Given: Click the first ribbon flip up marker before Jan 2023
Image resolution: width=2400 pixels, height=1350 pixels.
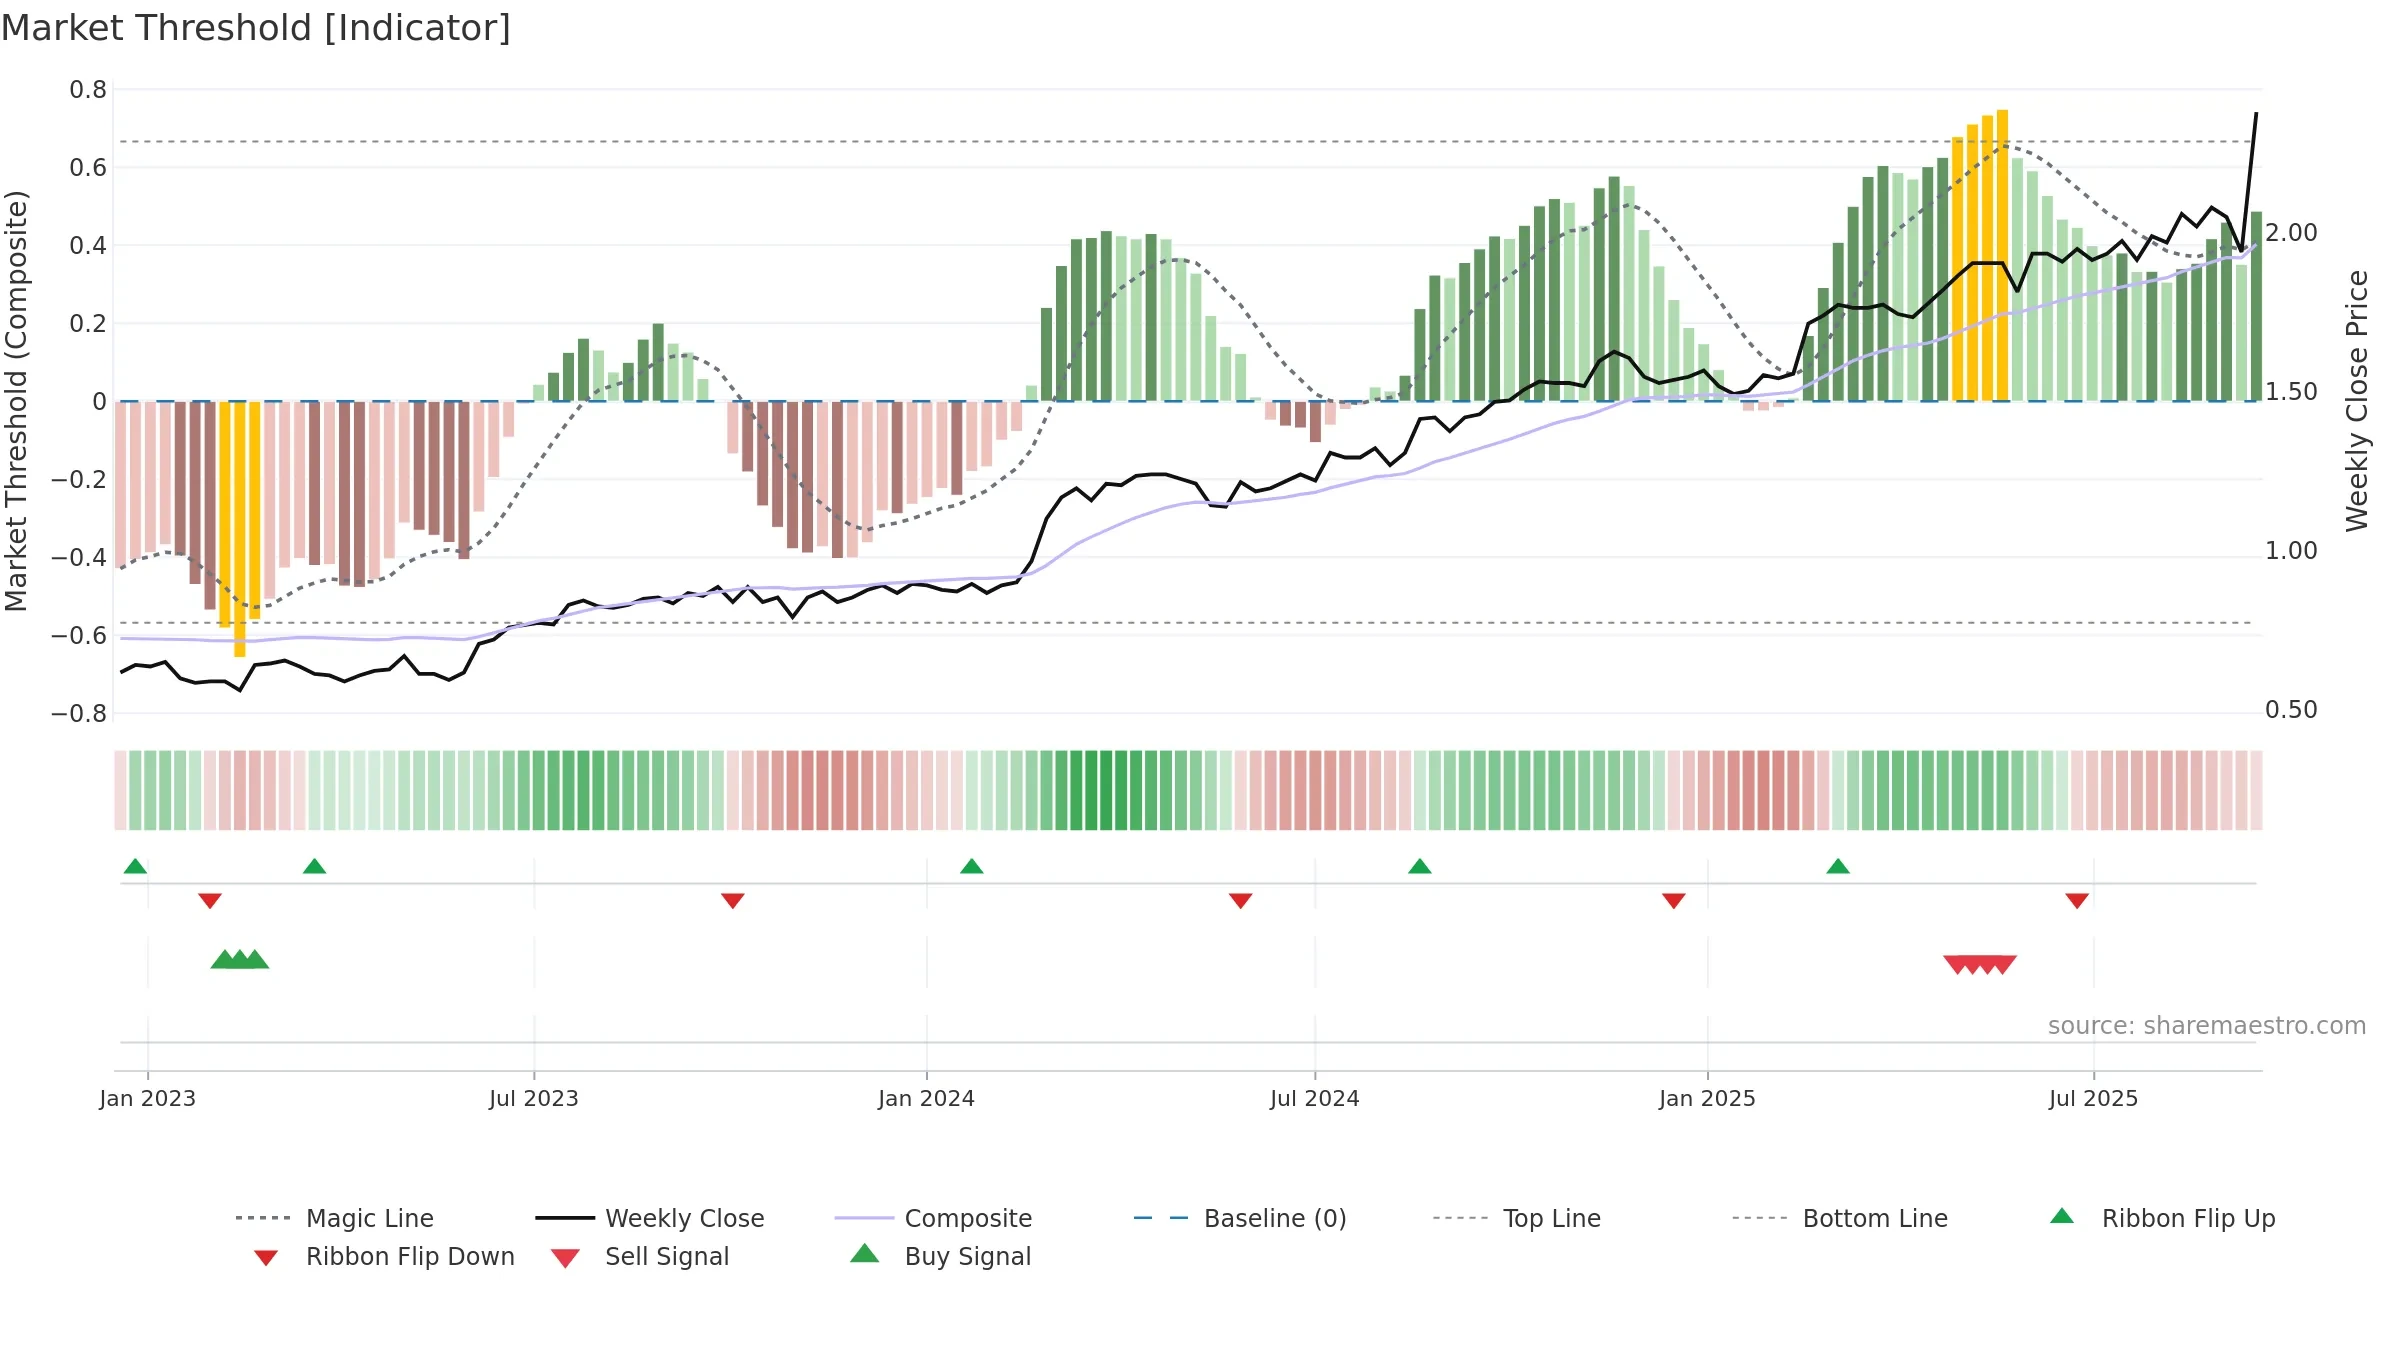Looking at the screenshot, I should coord(135,866).
